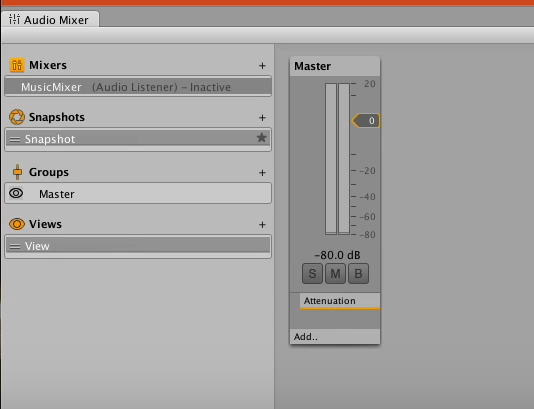This screenshot has width=534, height=409.
Task: Click the -60 dB scale label
Action: click(x=367, y=217)
